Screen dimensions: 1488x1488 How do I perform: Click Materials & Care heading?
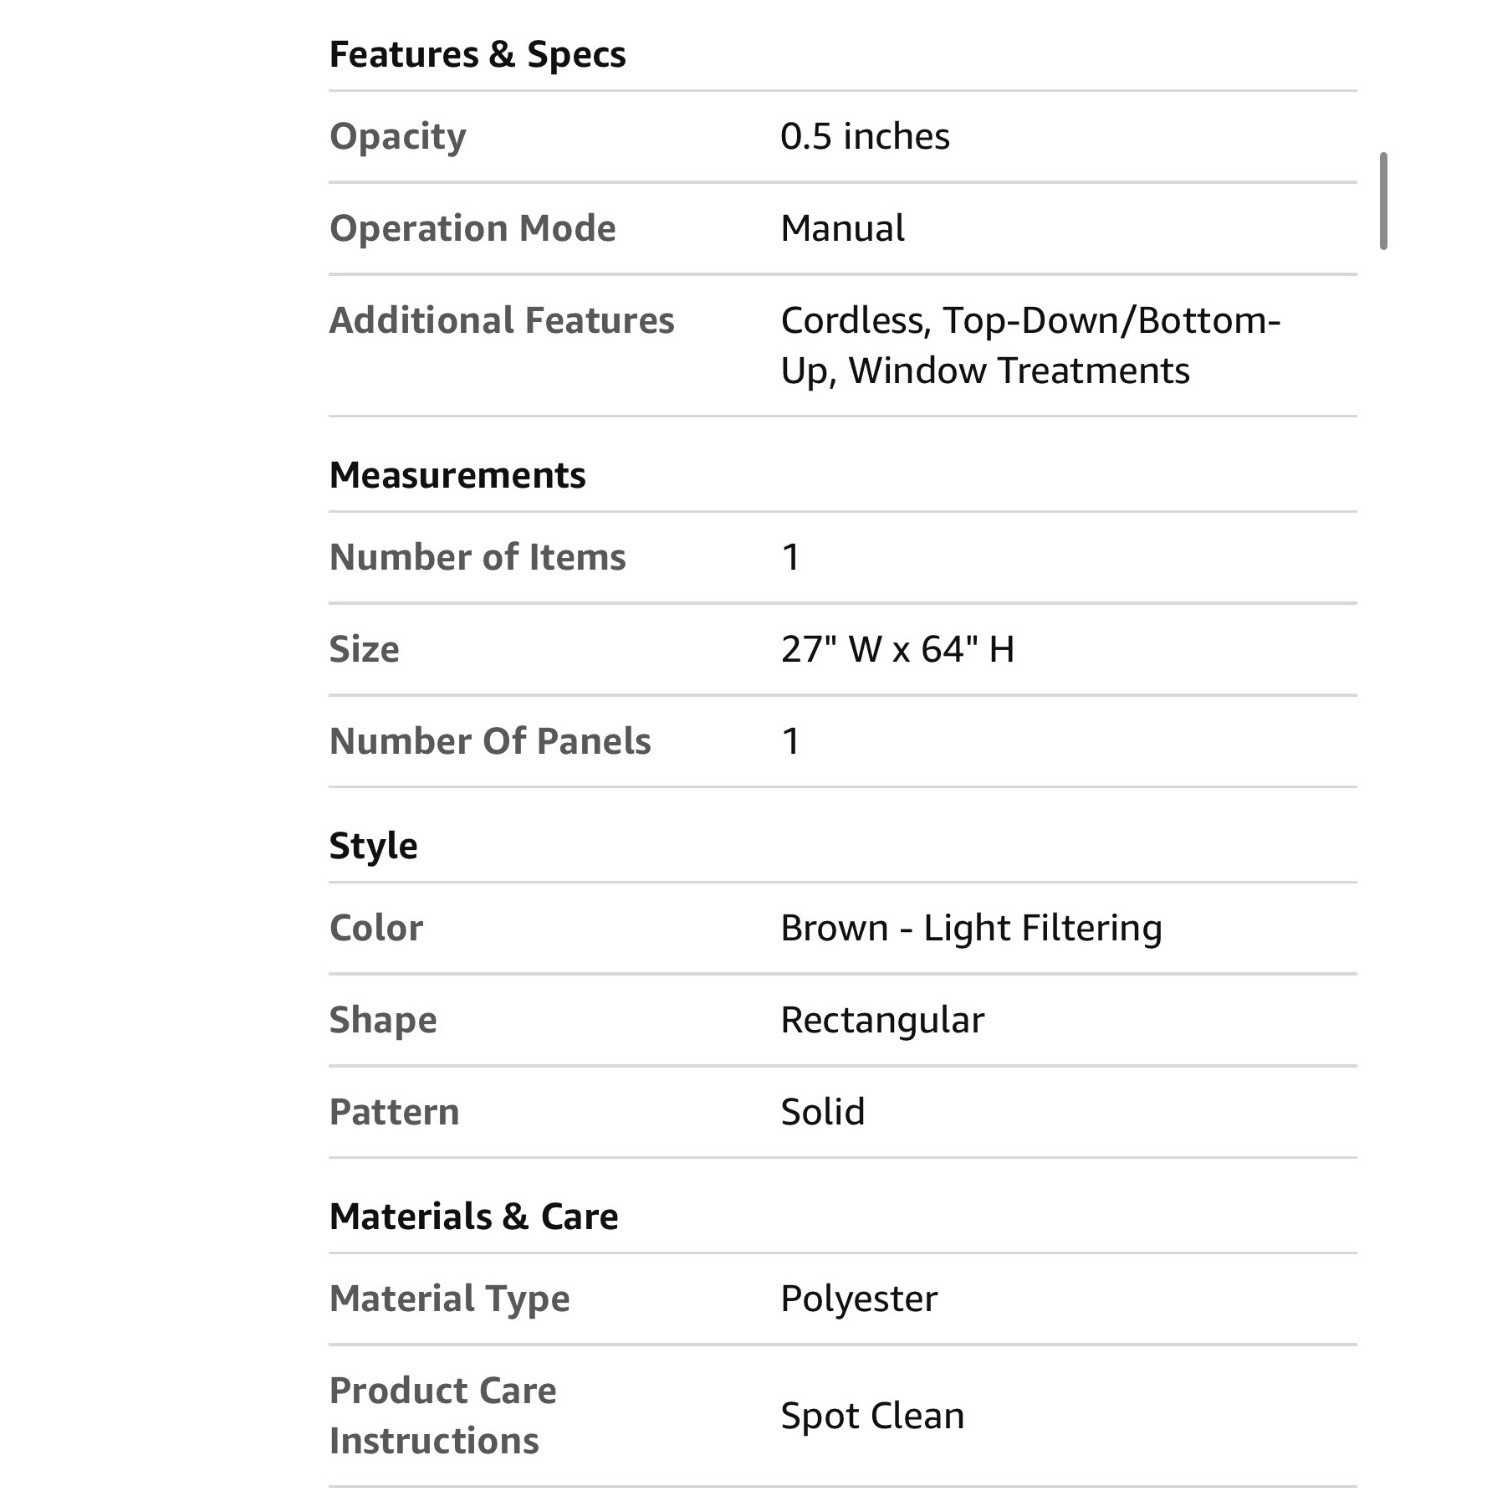click(473, 1216)
